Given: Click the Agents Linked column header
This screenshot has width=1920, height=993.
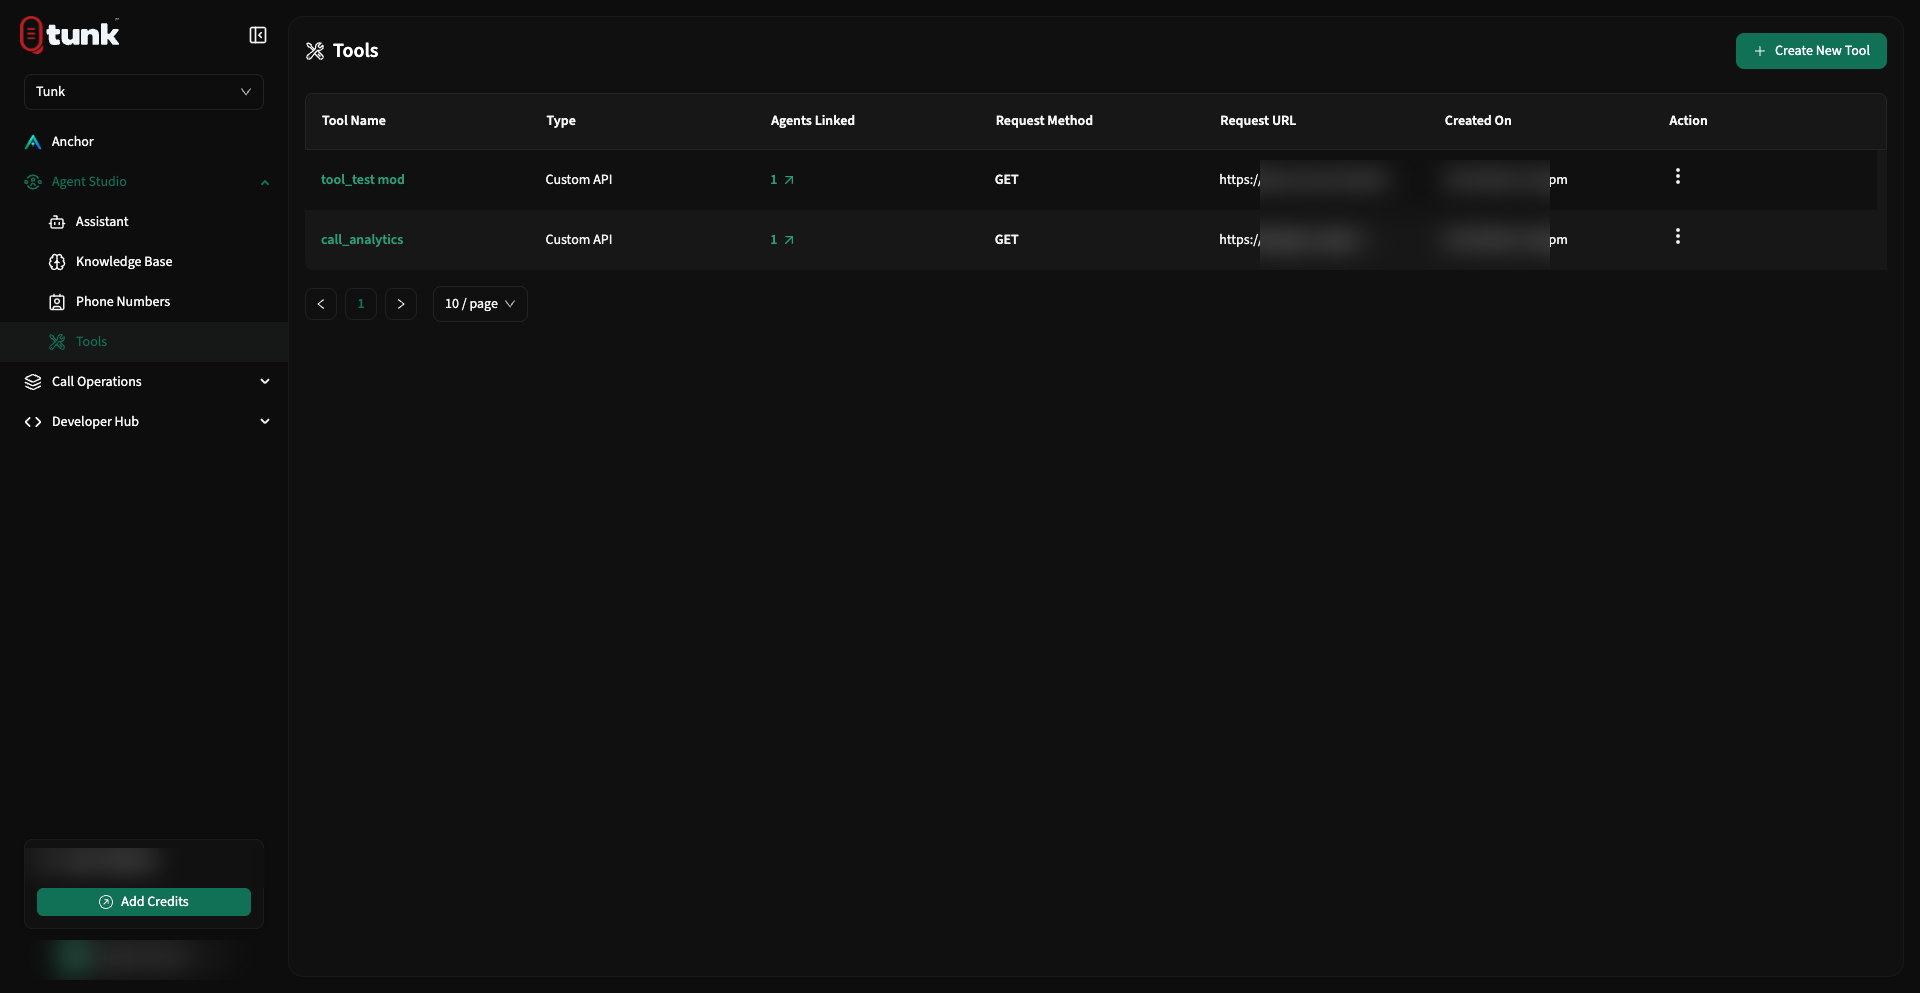Looking at the screenshot, I should pos(813,121).
